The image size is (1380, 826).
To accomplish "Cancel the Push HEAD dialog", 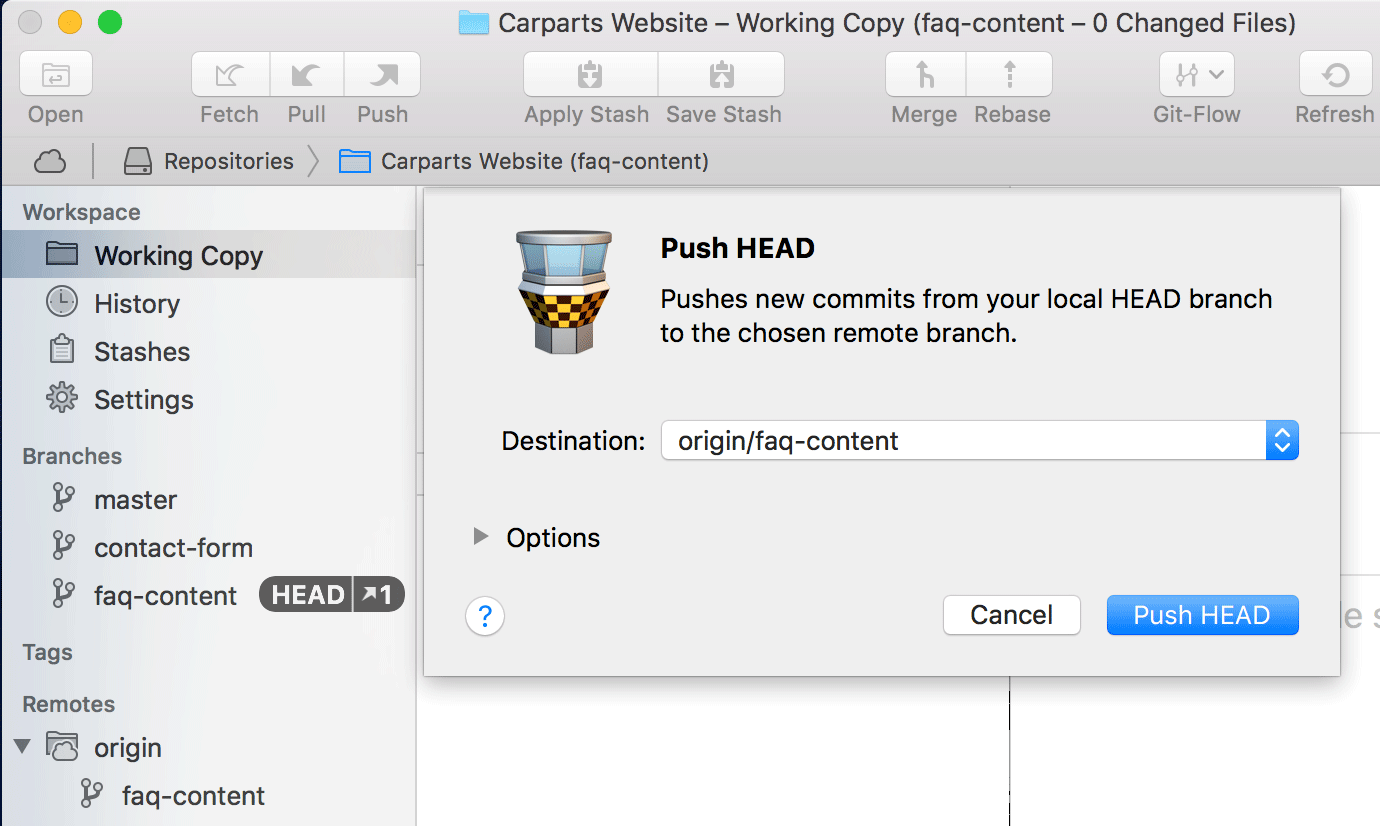I will pyautogui.click(x=1011, y=615).
